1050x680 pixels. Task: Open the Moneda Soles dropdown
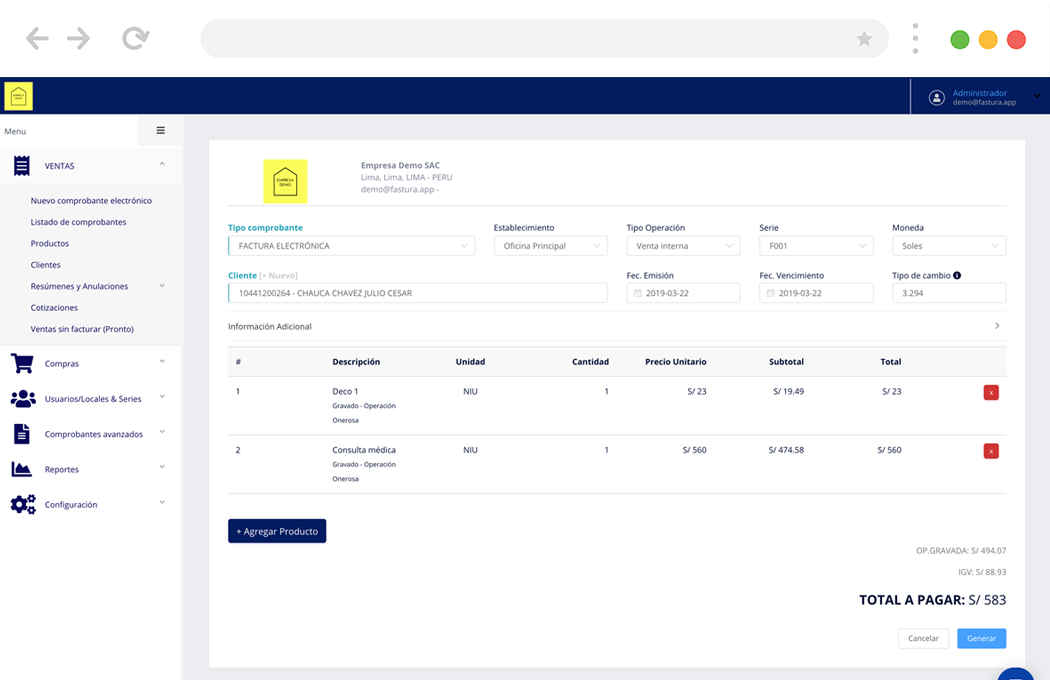tap(948, 246)
